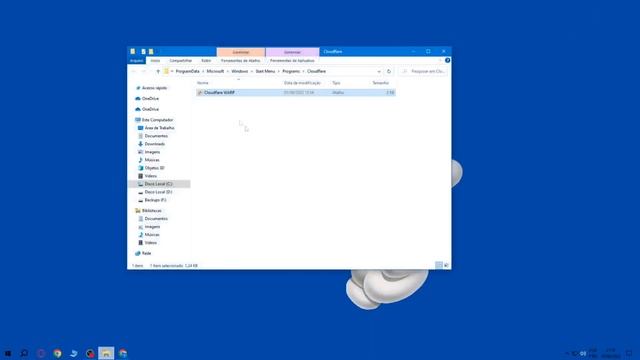Open the Exibir ribbon tab
640x360 pixels.
[x=206, y=60]
